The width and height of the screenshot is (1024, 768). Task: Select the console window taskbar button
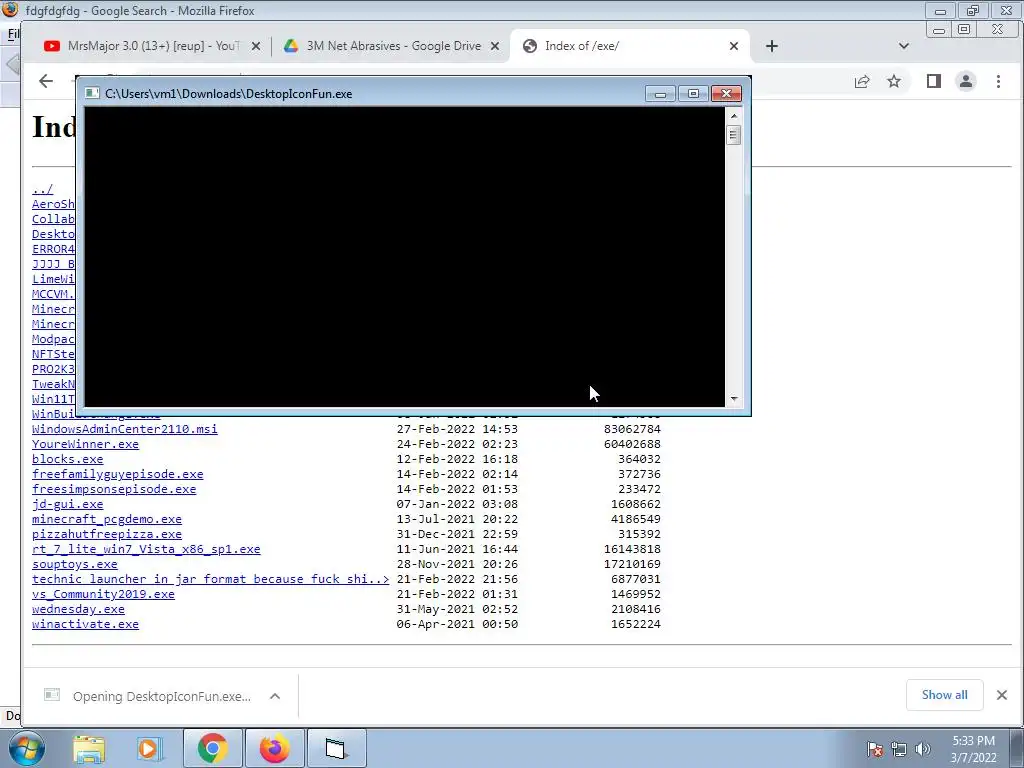point(336,748)
